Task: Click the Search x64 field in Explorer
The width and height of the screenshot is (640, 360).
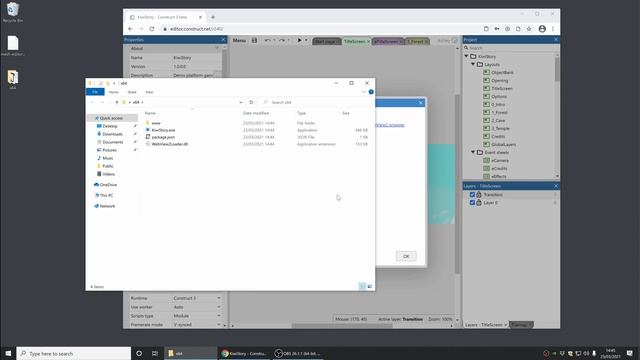Action: coord(316,102)
